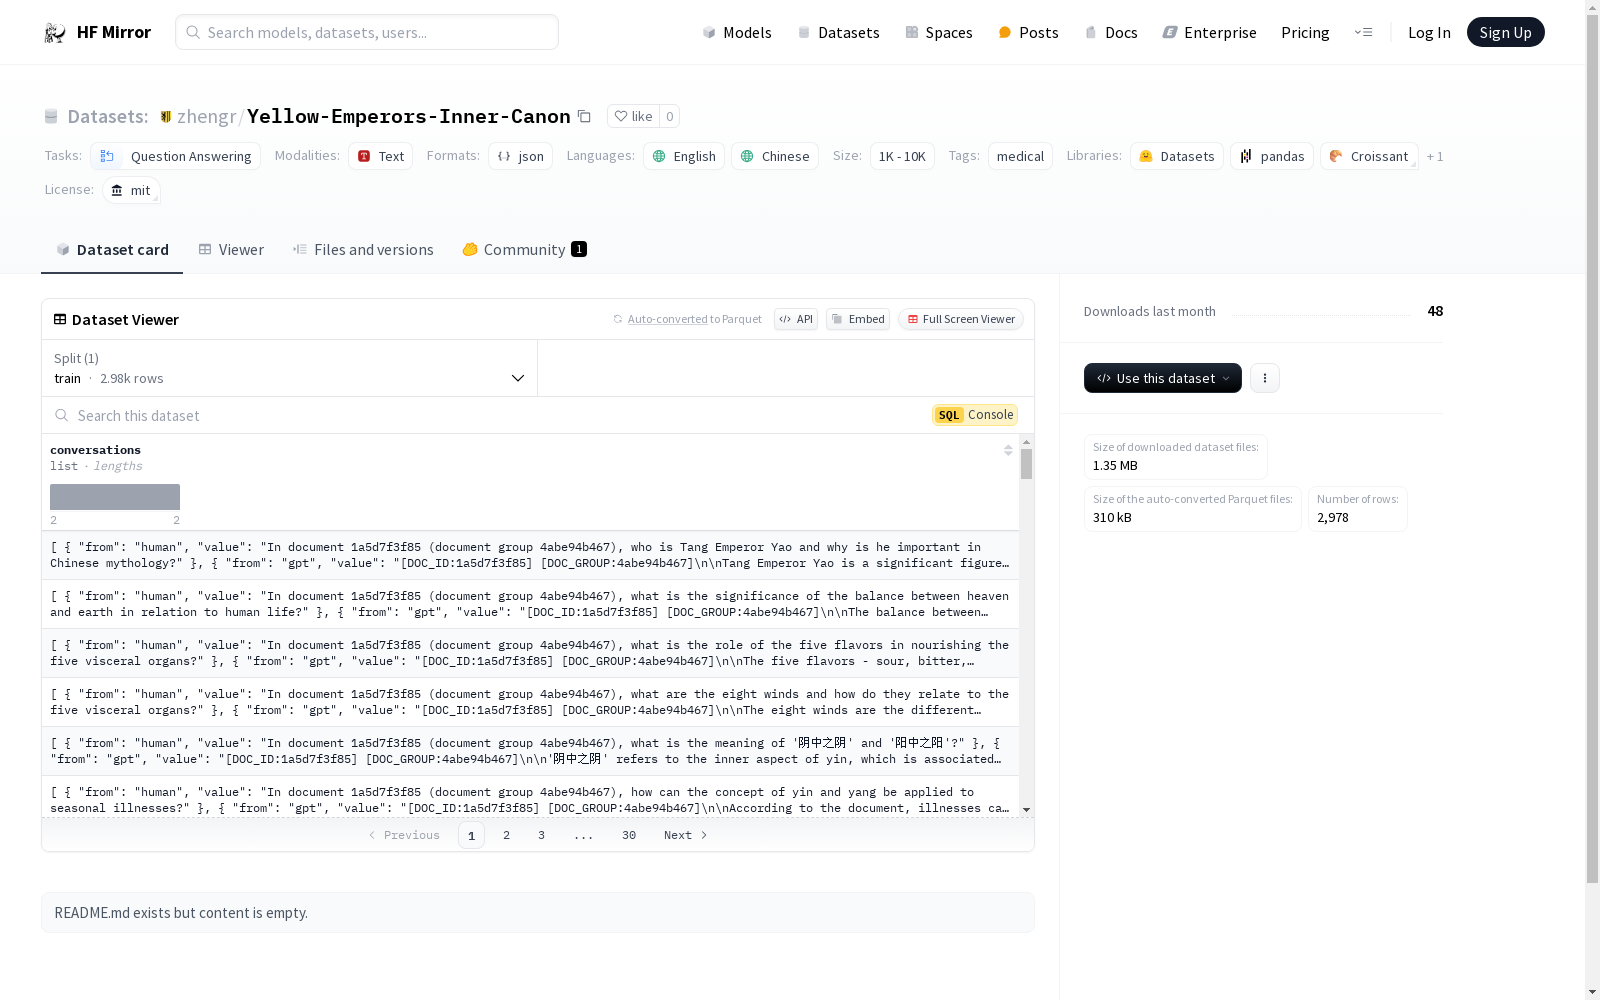Click the like heart button
The height and width of the screenshot is (1000, 1600).
(x=633, y=116)
